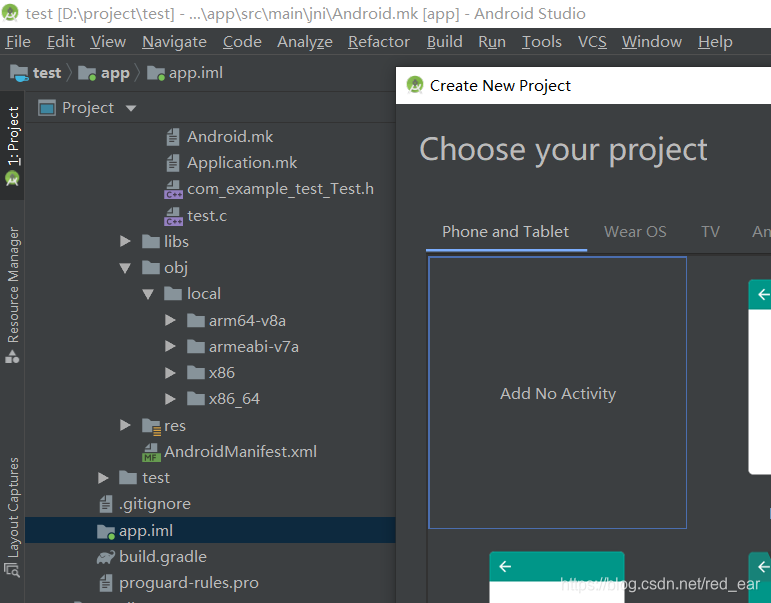Open the Run menu
Viewport: 771px width, 603px height.
coord(492,42)
